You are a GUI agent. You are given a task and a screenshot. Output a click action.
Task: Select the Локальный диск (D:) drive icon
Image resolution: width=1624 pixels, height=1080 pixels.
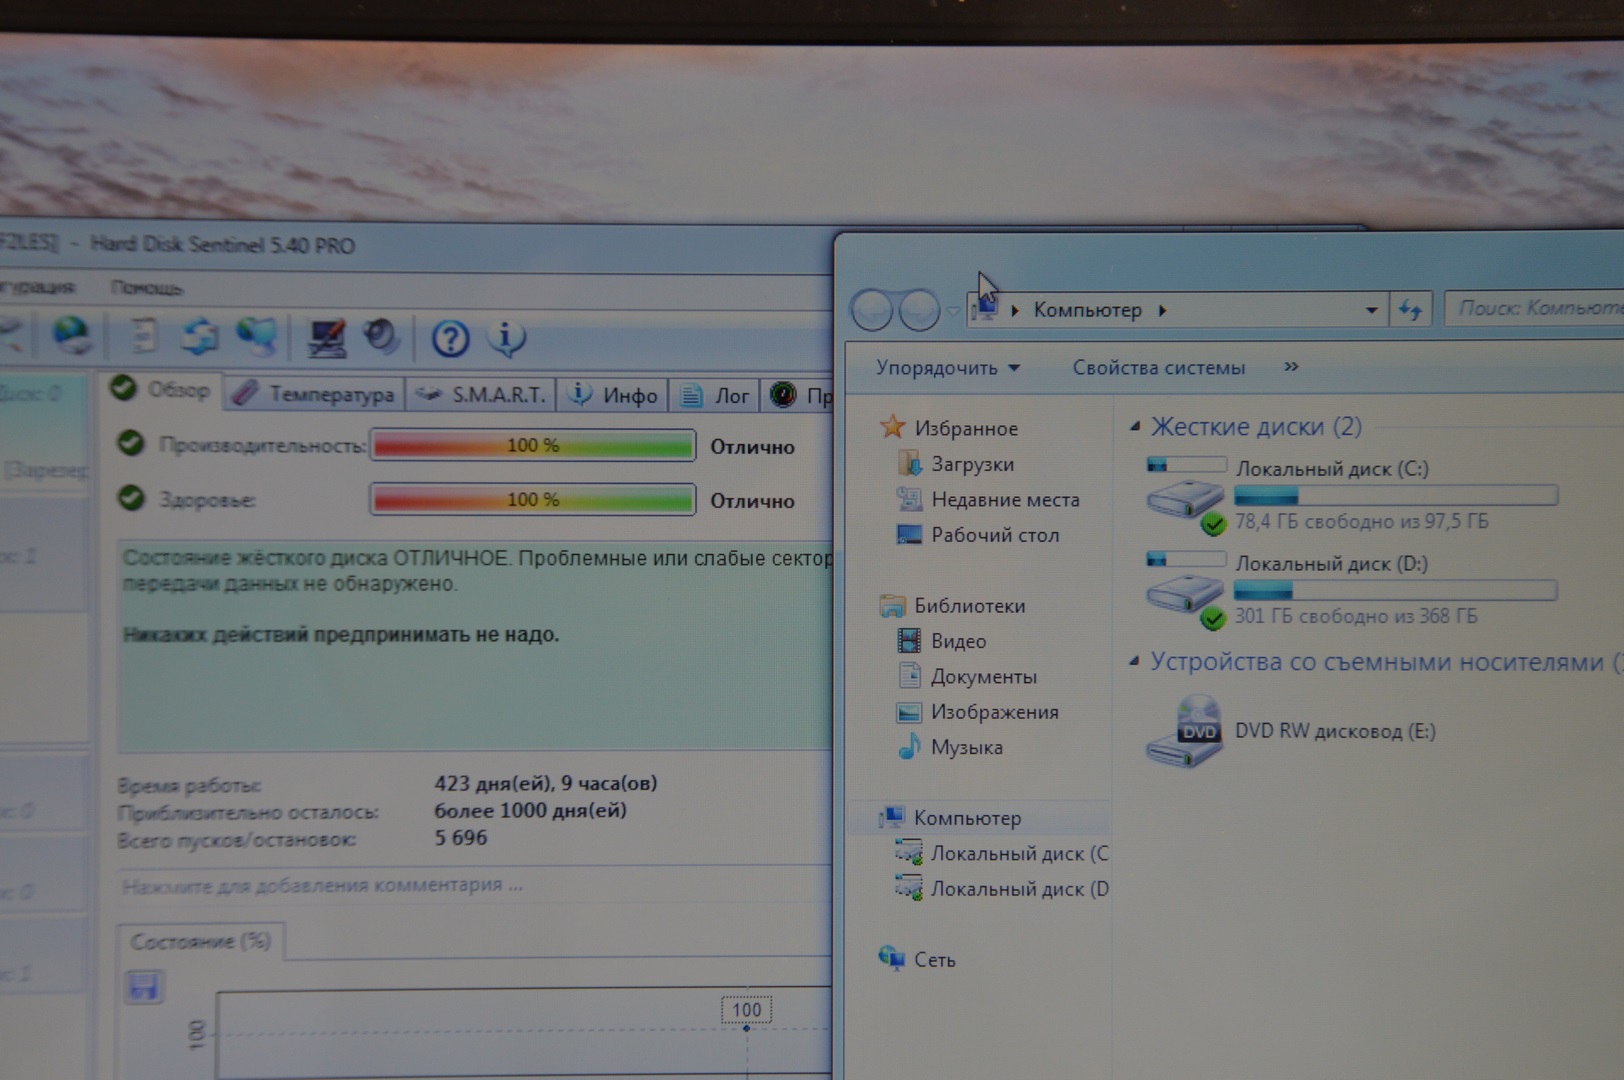coord(1186,590)
